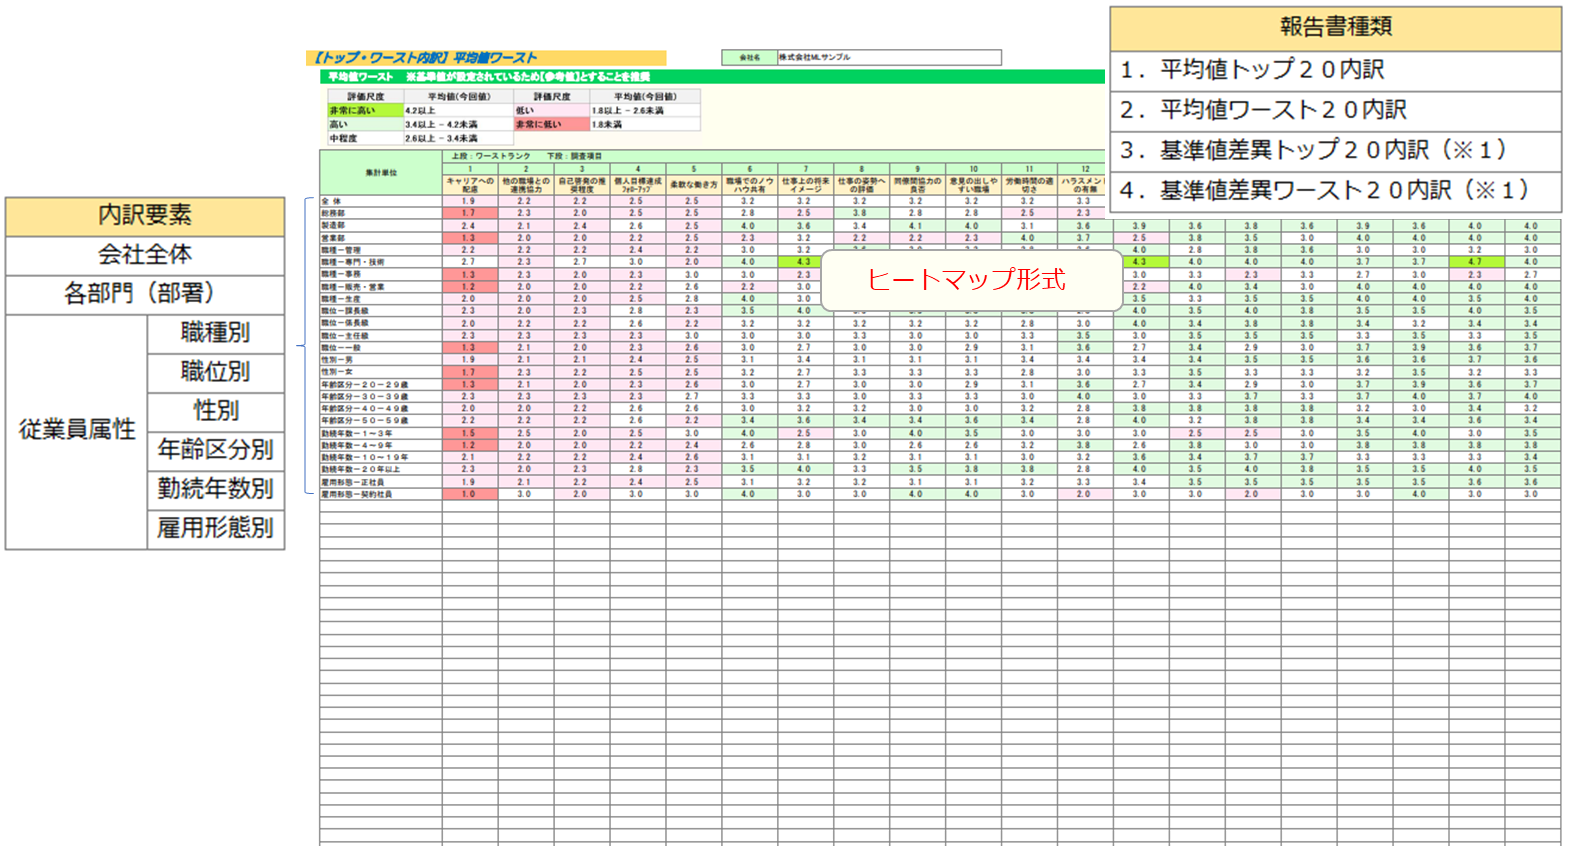Viewport: 1570px width, 846px height.
Task: Click the 平均値トップ２０内訳 report entry
Action: pos(1334,70)
